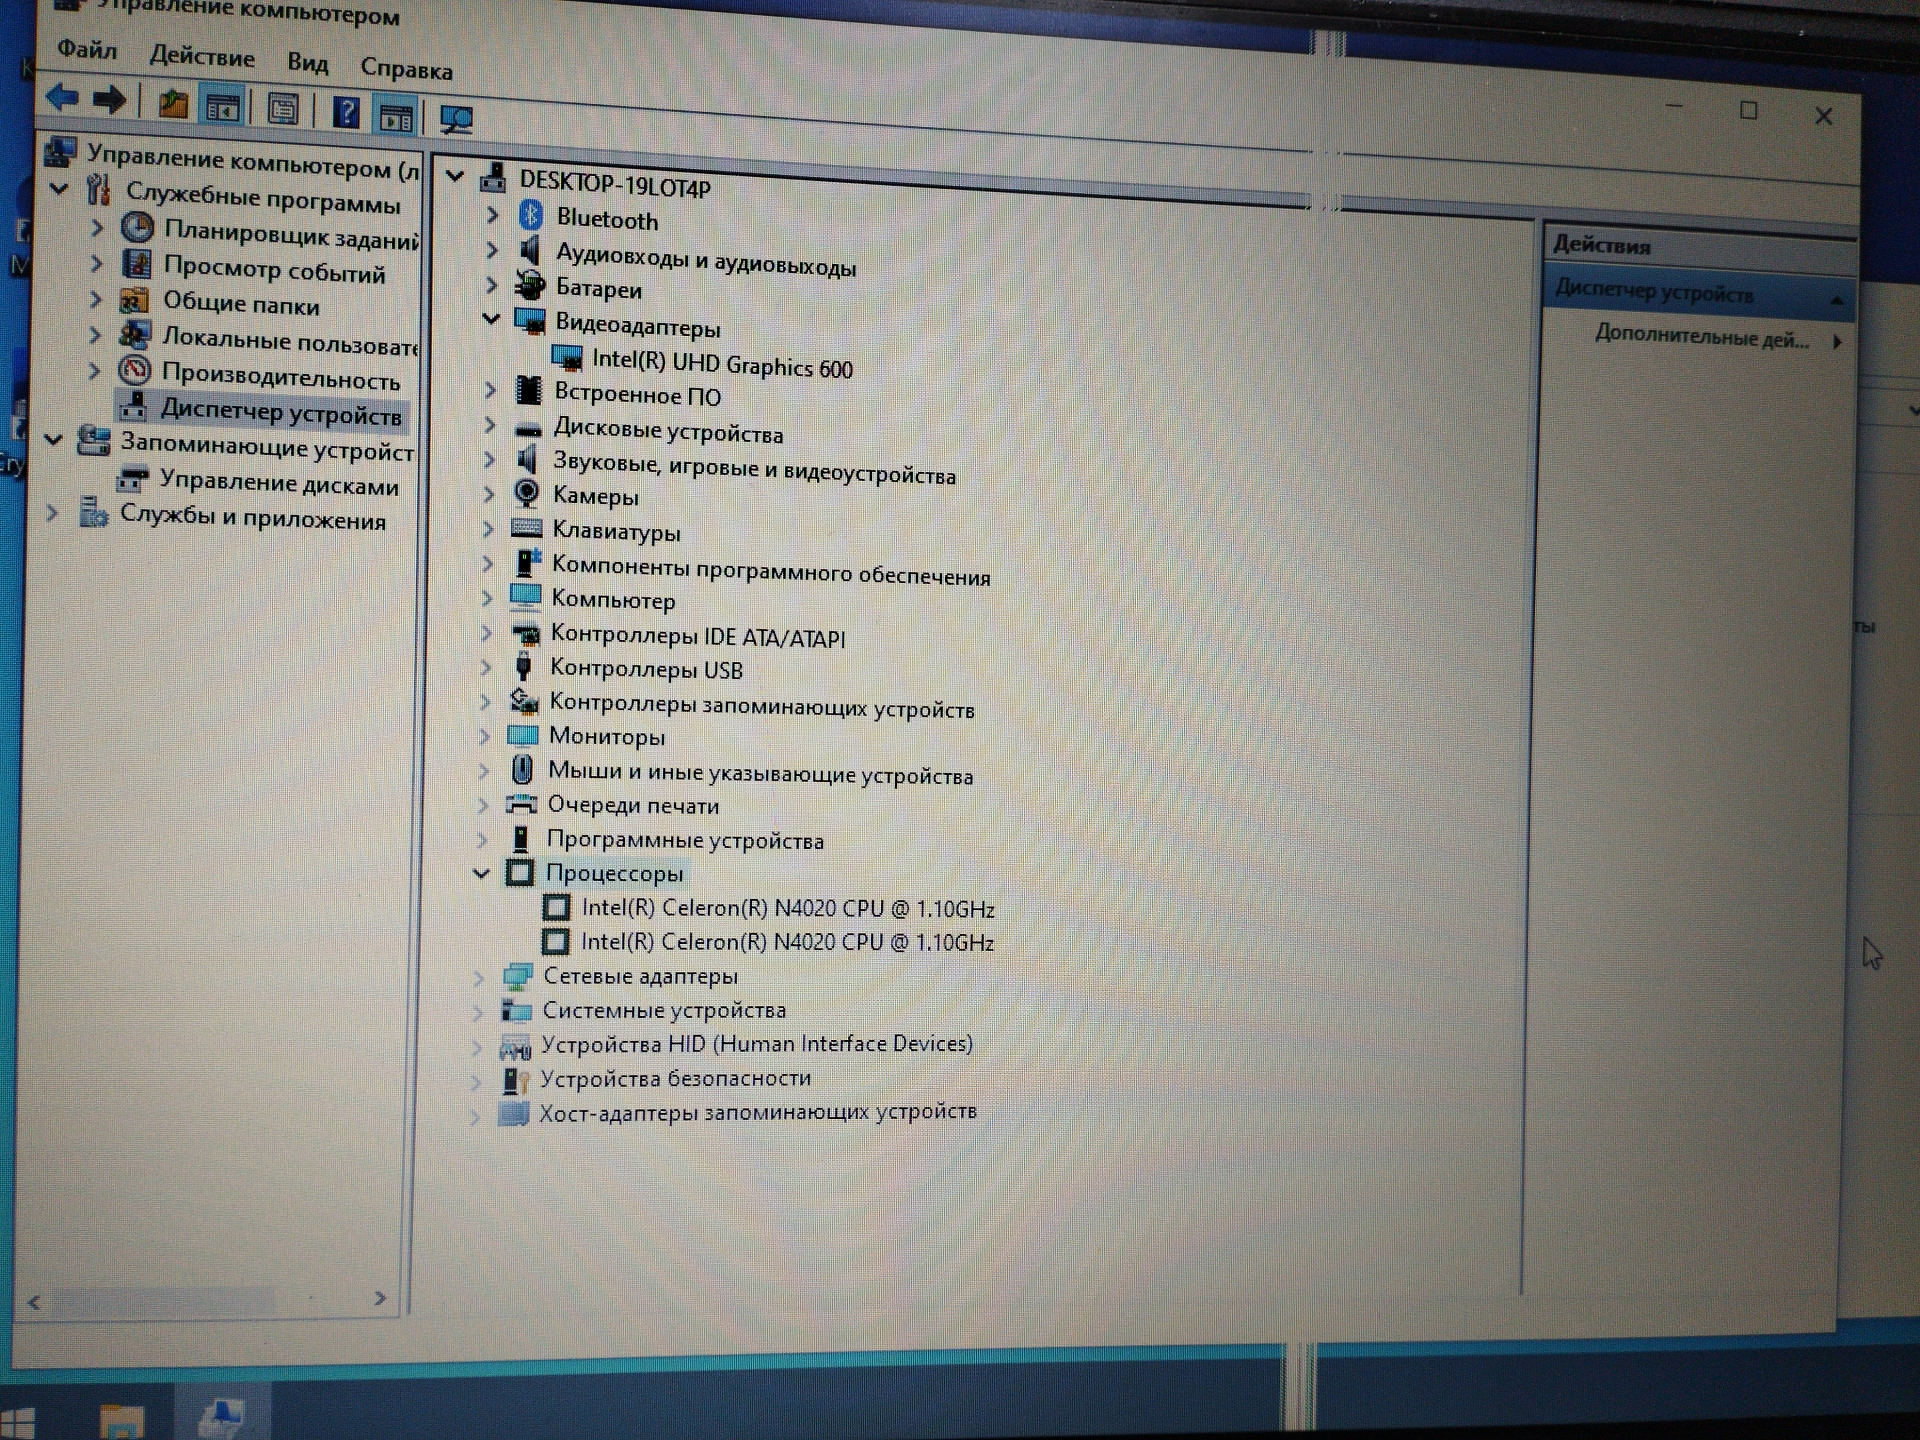Expand the Bluetooth node

(492, 214)
